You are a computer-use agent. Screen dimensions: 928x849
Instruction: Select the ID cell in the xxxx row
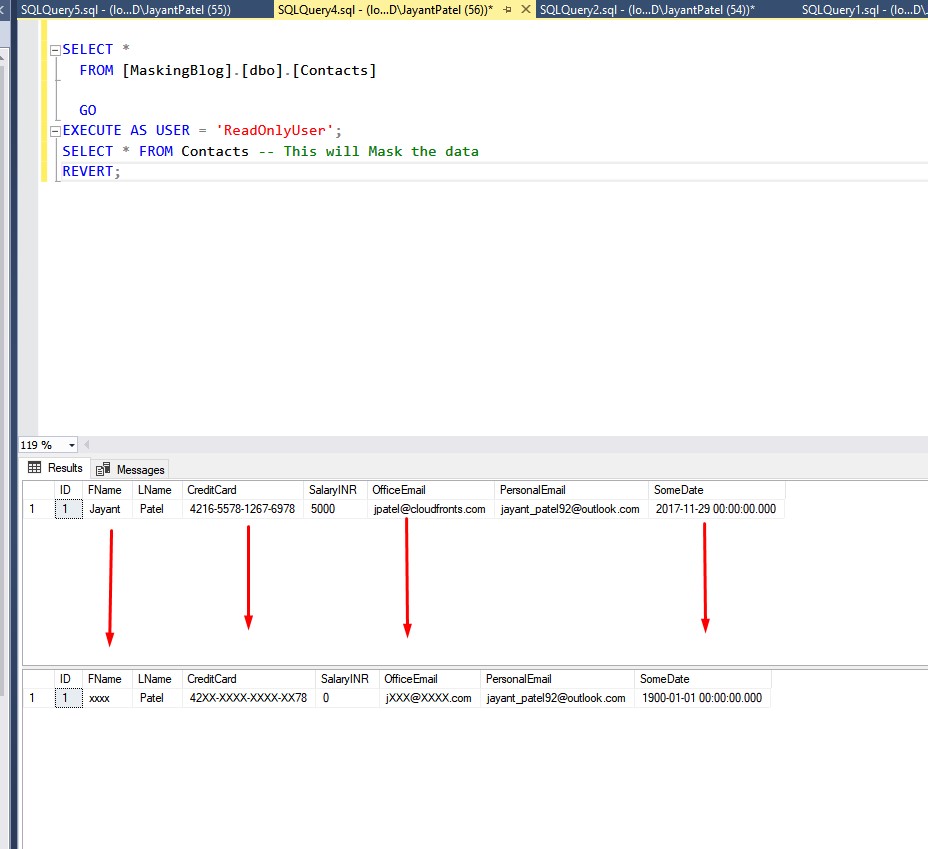tap(69, 698)
